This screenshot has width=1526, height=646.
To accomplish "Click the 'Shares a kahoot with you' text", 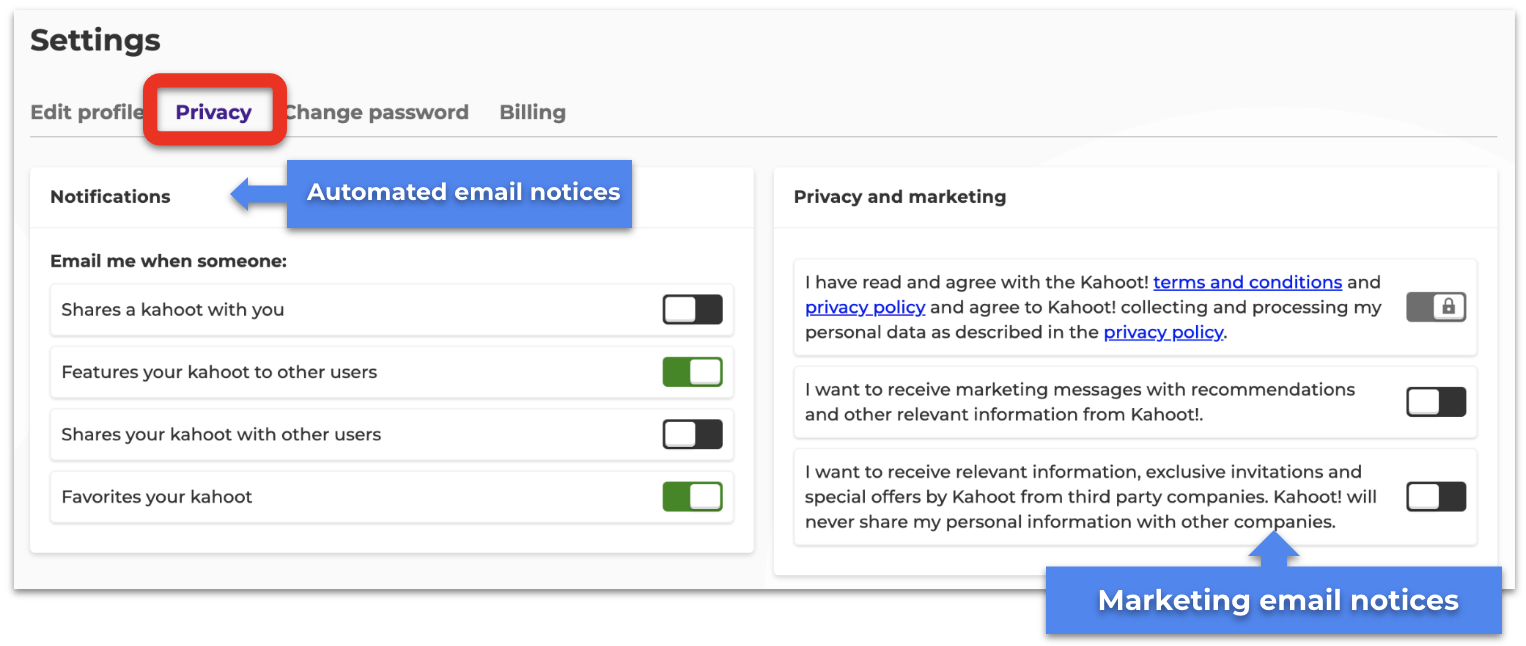I will (173, 310).
